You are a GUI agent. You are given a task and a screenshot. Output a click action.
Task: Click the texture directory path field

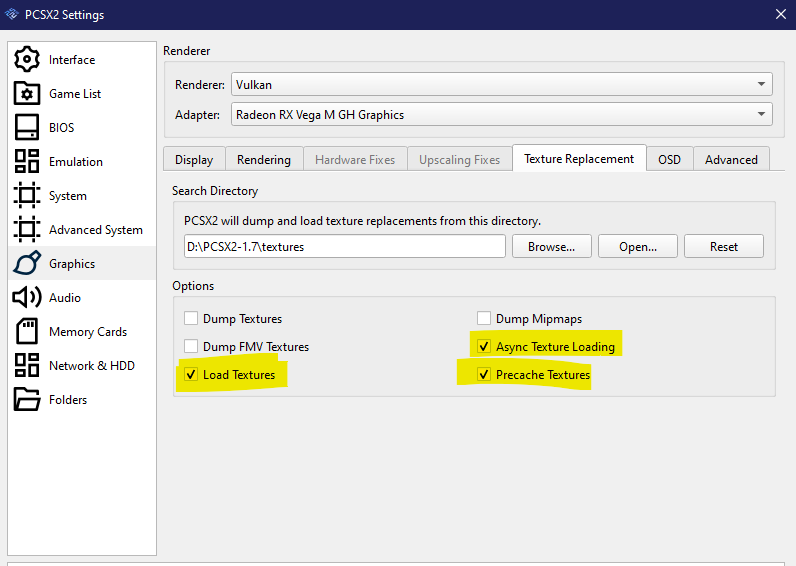[345, 246]
